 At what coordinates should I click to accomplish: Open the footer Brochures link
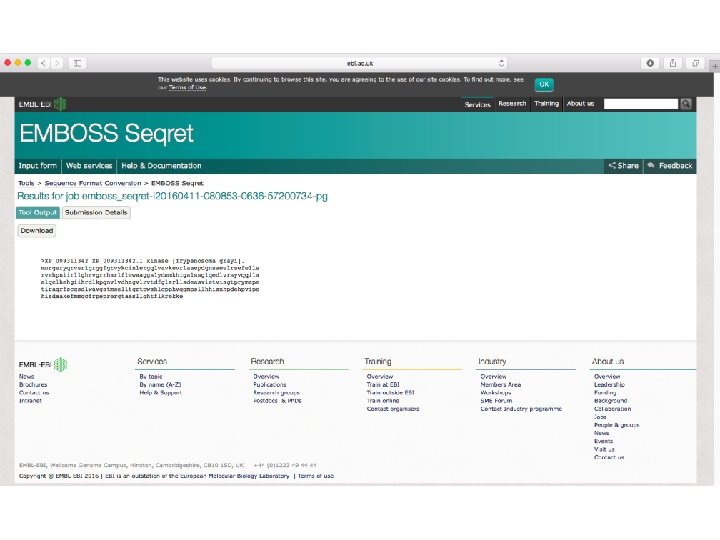[x=33, y=385]
